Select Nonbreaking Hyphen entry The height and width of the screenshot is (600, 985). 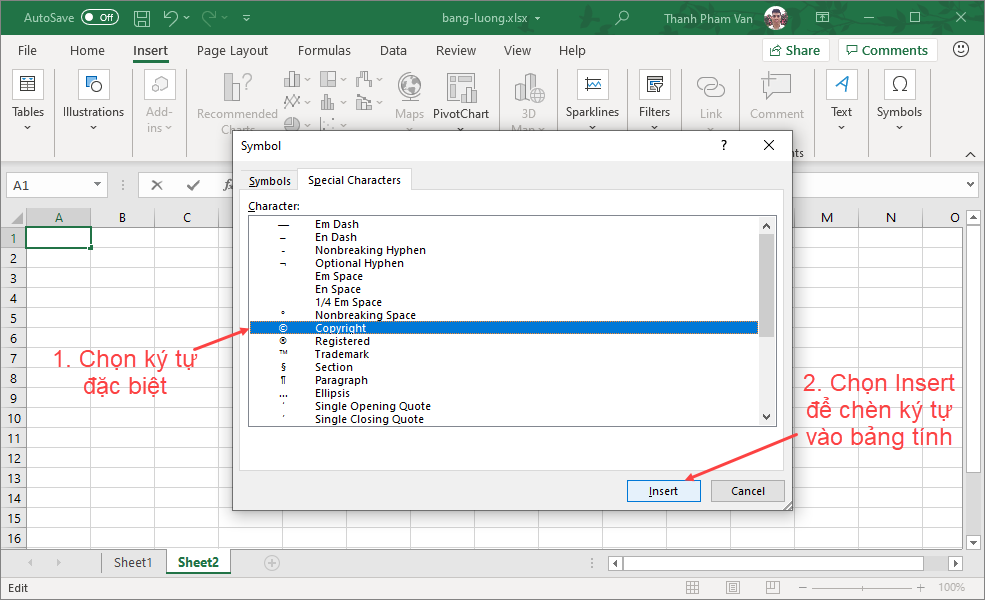[x=504, y=250]
